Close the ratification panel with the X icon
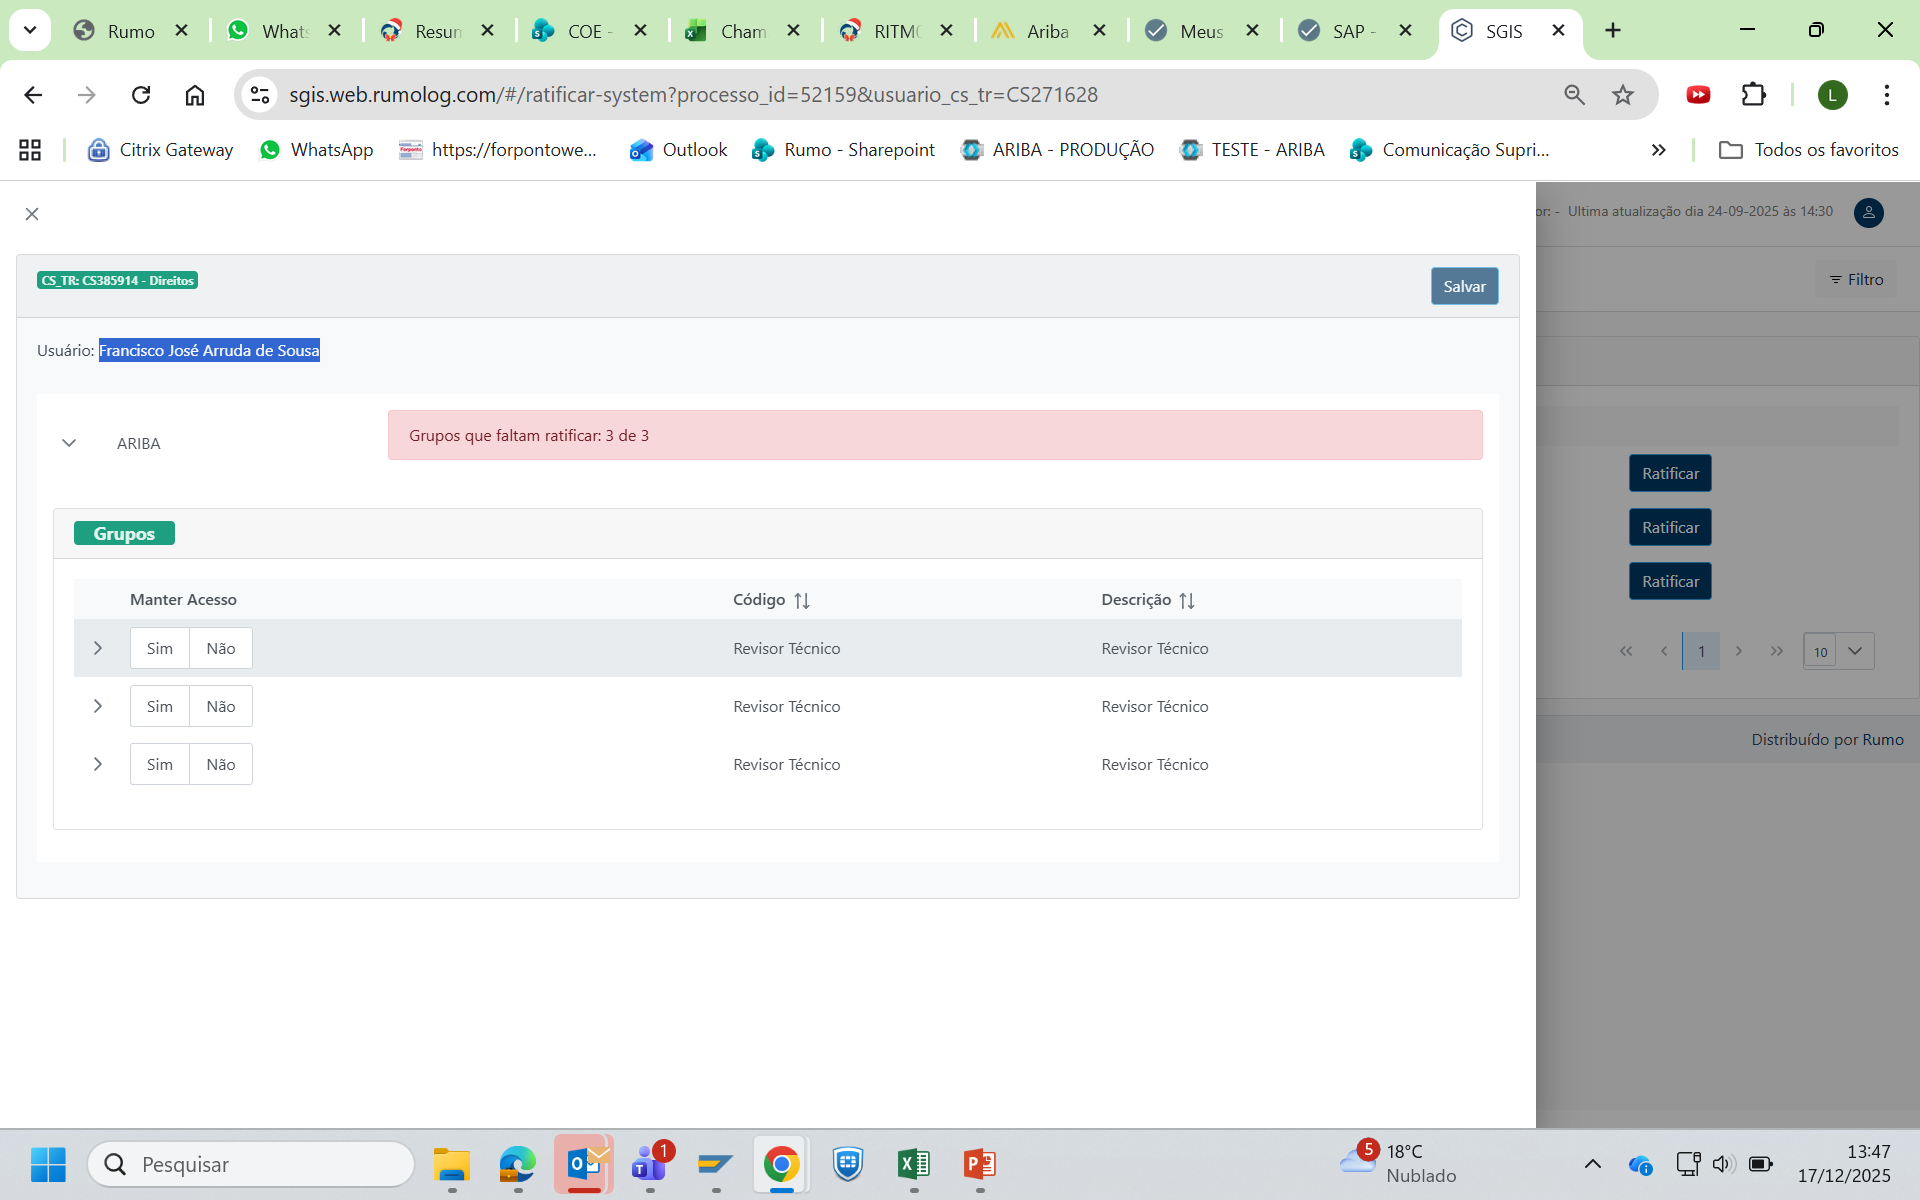This screenshot has width=1920, height=1200. pos(32,214)
